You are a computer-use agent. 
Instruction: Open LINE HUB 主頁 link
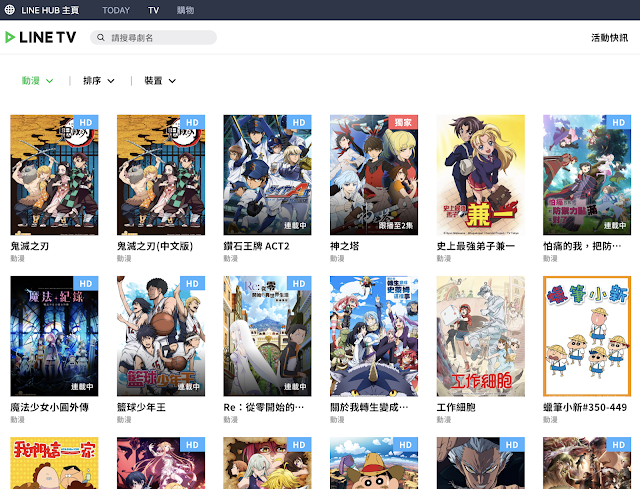click(50, 10)
